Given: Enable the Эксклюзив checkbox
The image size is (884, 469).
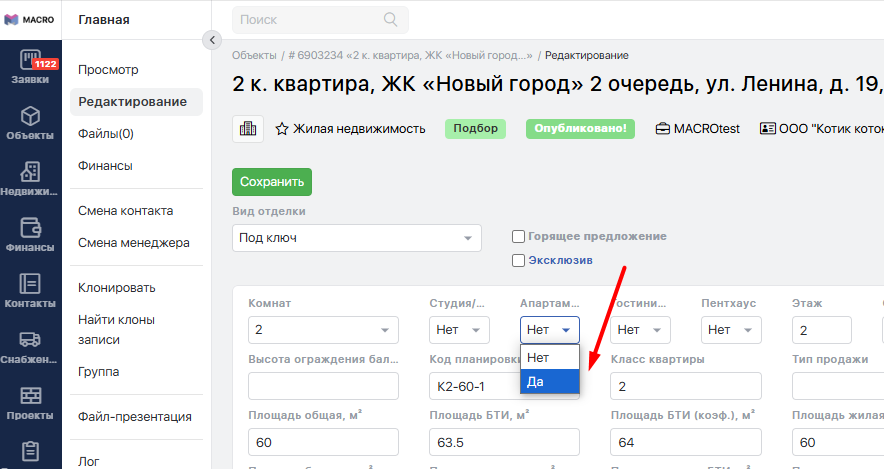Looking at the screenshot, I should pos(518,261).
